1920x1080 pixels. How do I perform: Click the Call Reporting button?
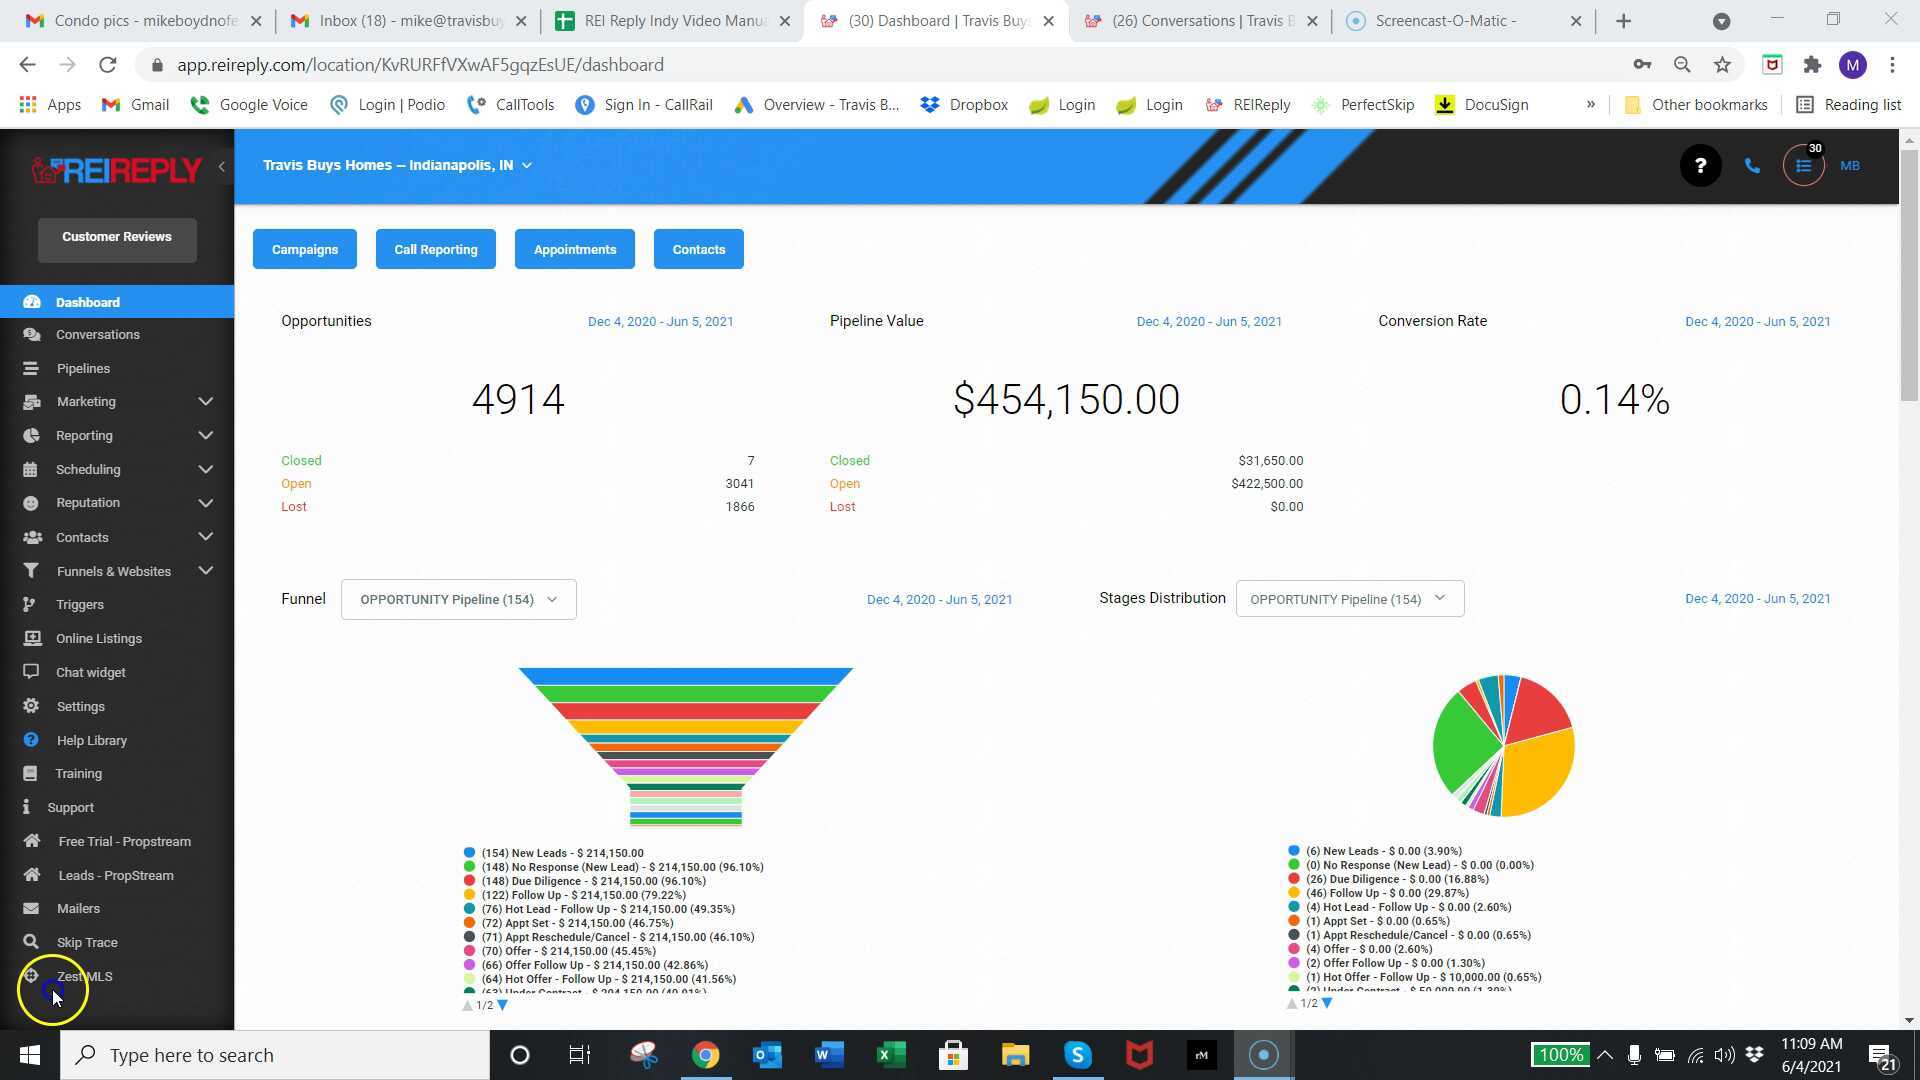click(435, 249)
